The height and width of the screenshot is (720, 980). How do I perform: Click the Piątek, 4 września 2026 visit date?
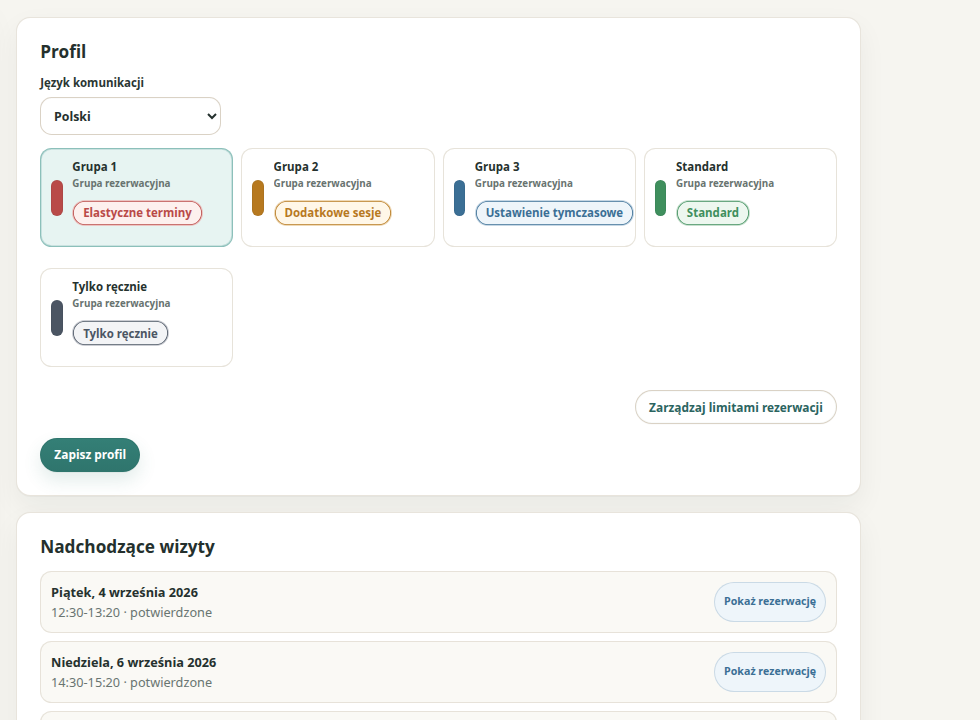(124, 592)
